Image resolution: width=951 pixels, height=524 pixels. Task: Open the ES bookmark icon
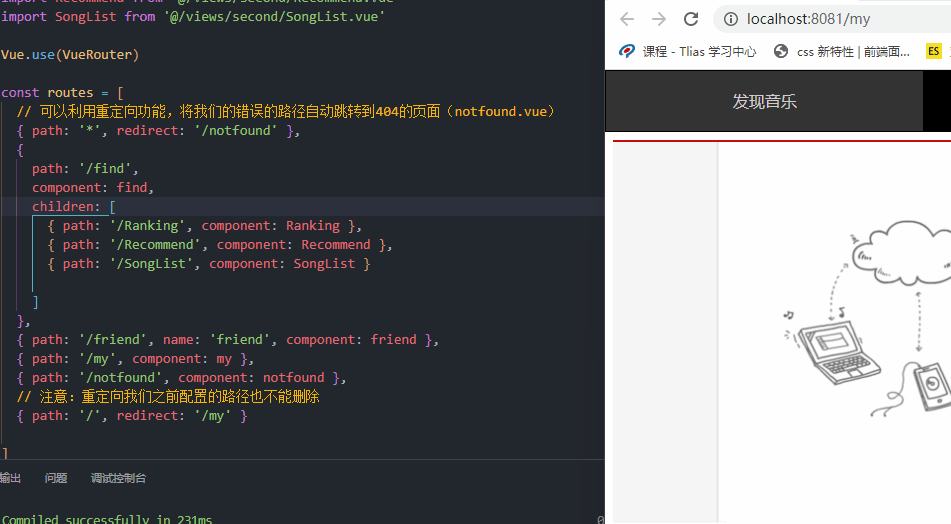[933, 52]
